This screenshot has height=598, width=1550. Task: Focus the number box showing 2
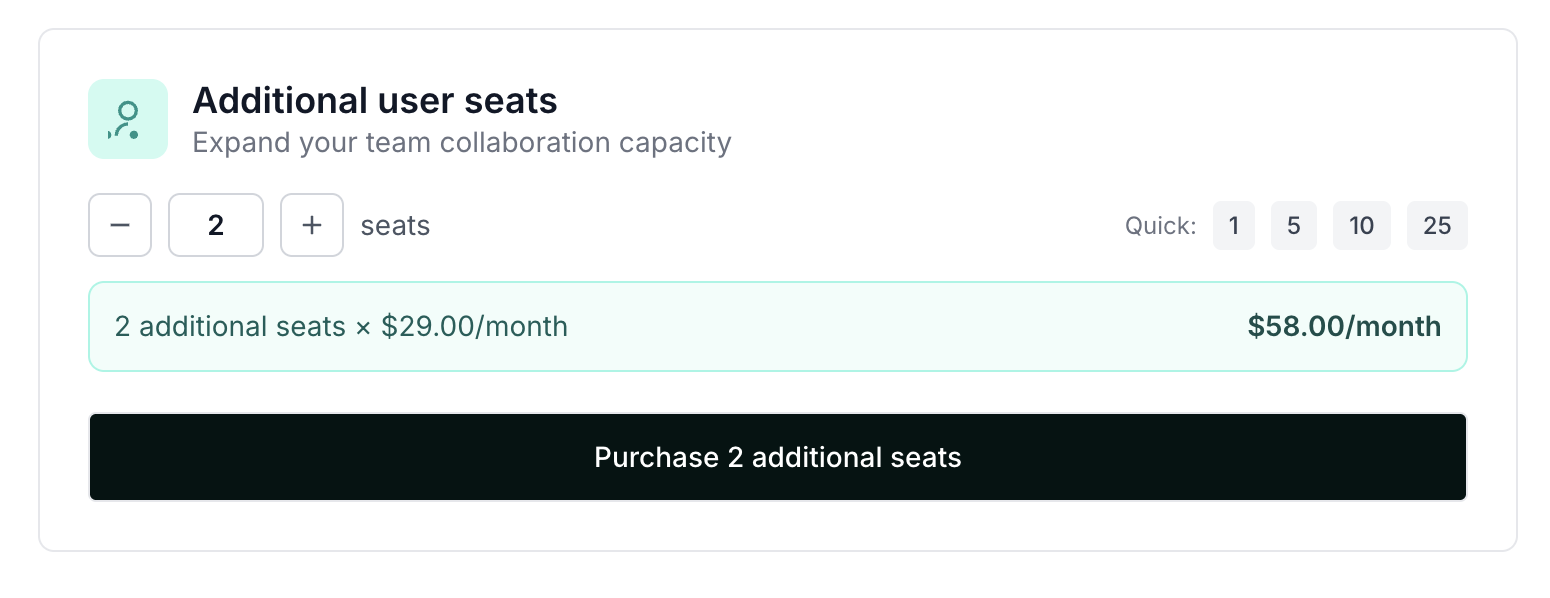point(216,225)
